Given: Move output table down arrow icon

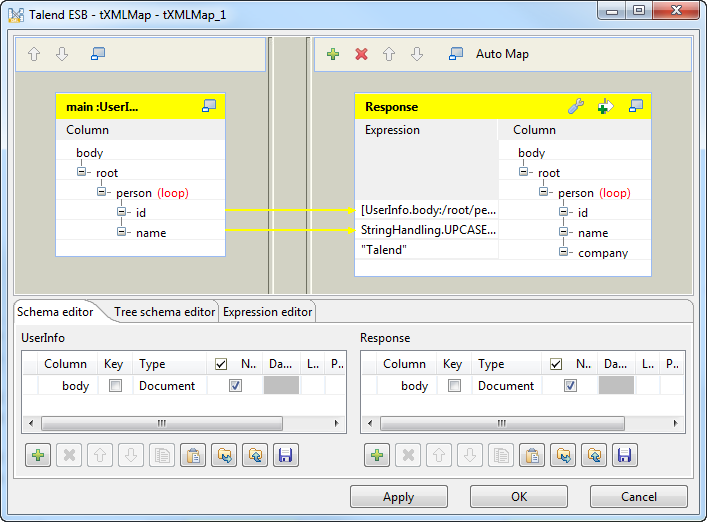Looking at the screenshot, I should 417,54.
